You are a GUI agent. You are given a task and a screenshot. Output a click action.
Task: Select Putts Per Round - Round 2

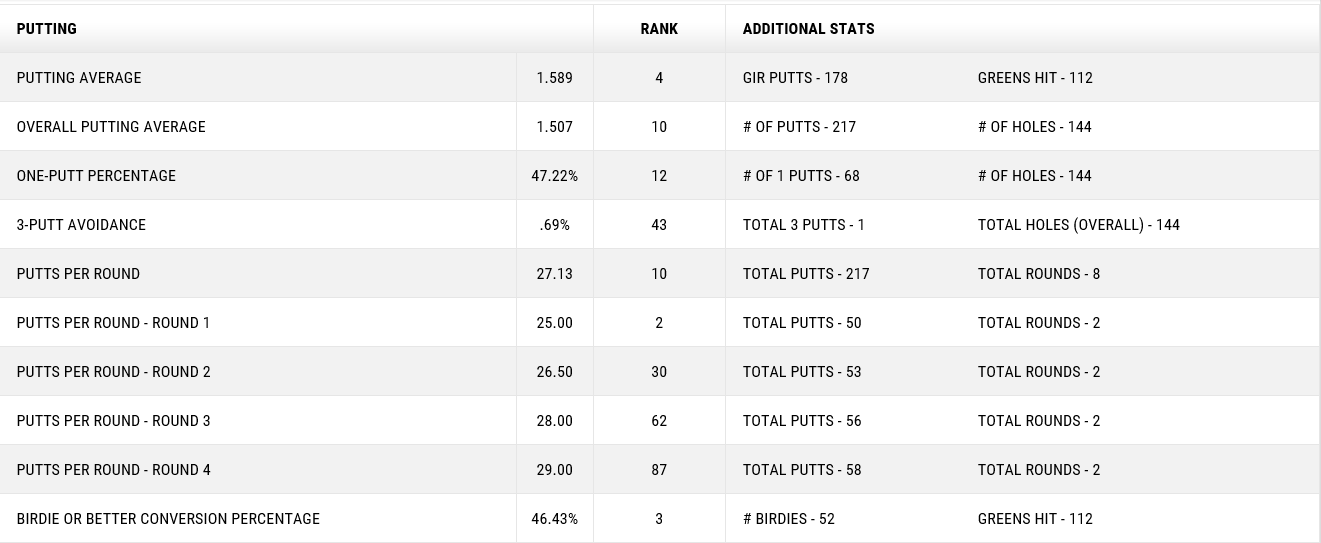pos(113,372)
